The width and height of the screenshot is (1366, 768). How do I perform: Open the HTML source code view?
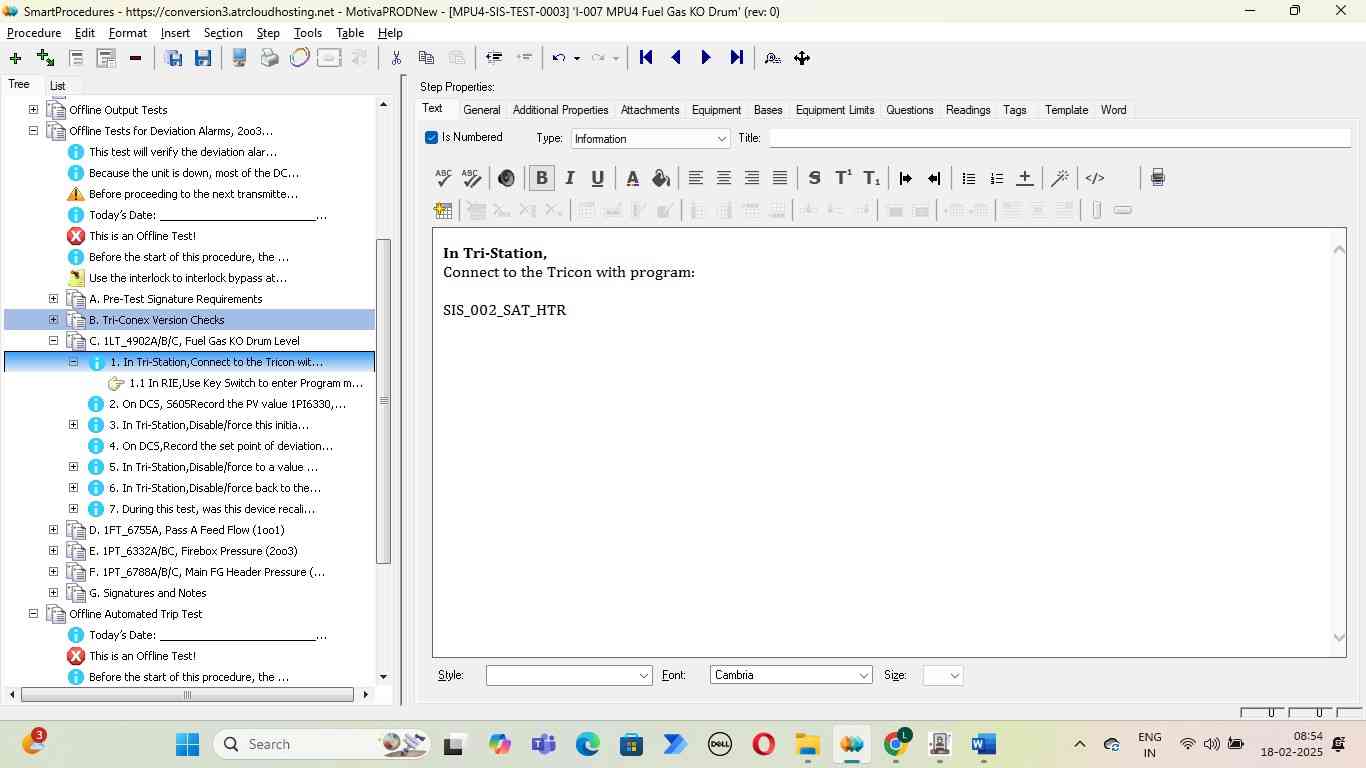click(1095, 178)
